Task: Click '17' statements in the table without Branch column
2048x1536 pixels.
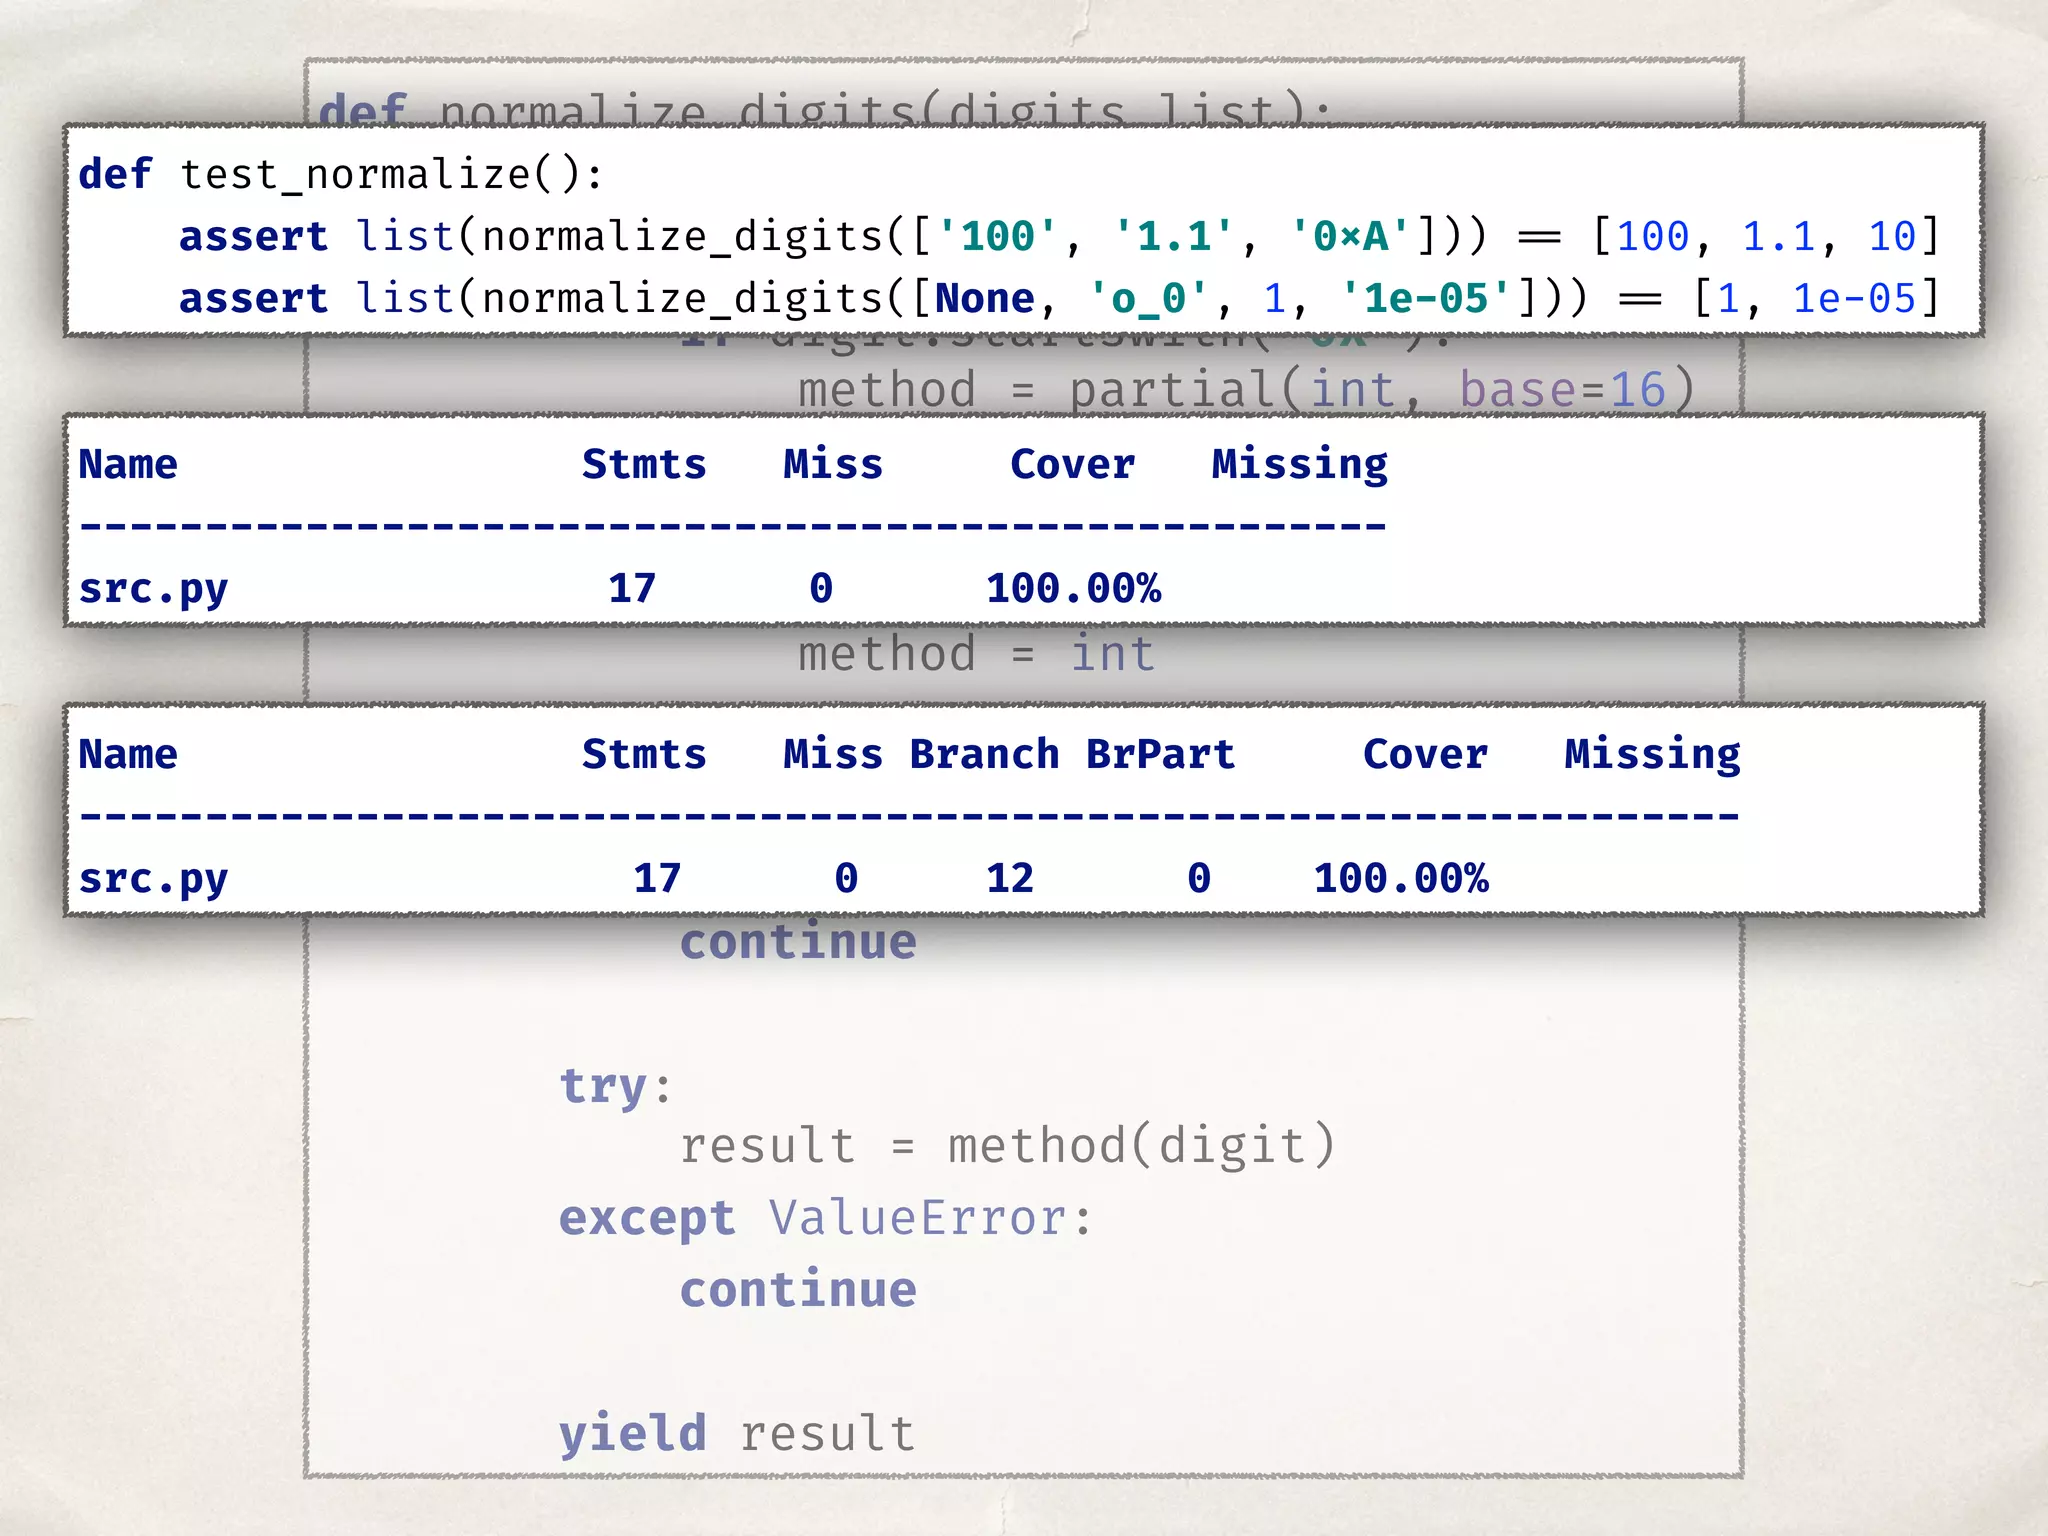Action: [632, 588]
